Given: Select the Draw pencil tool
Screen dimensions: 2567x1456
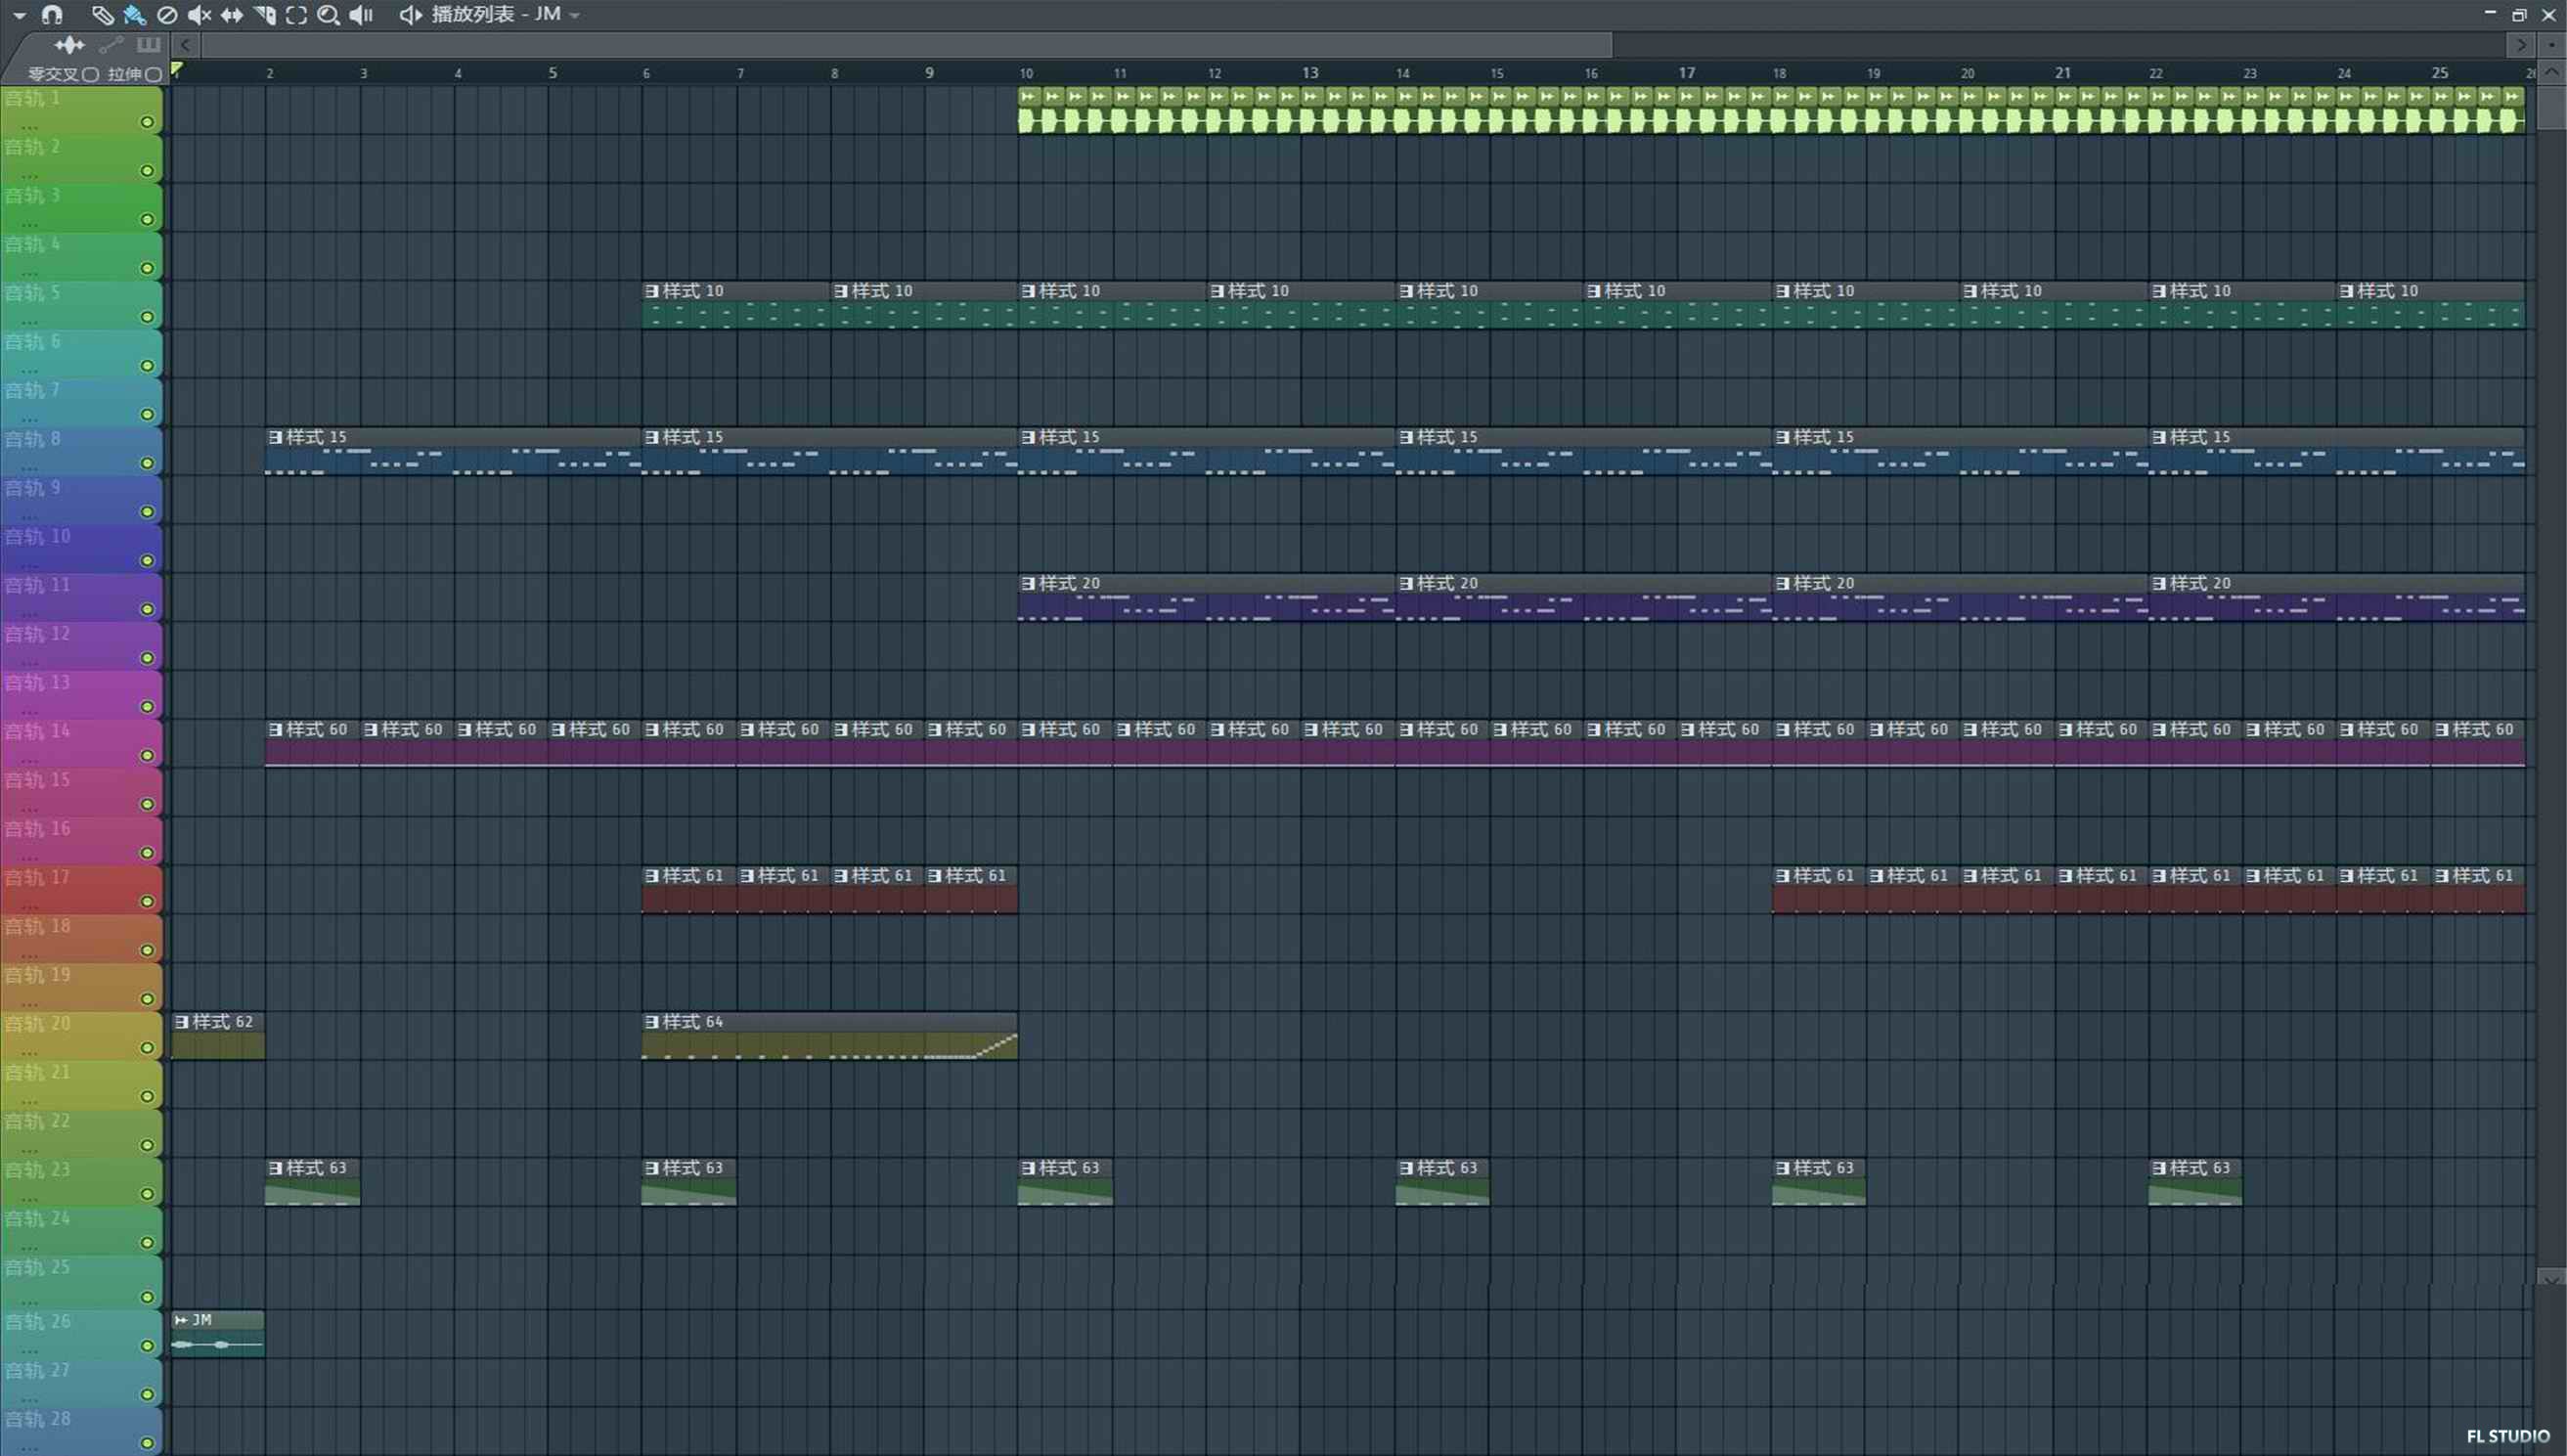Looking at the screenshot, I should (x=102, y=15).
